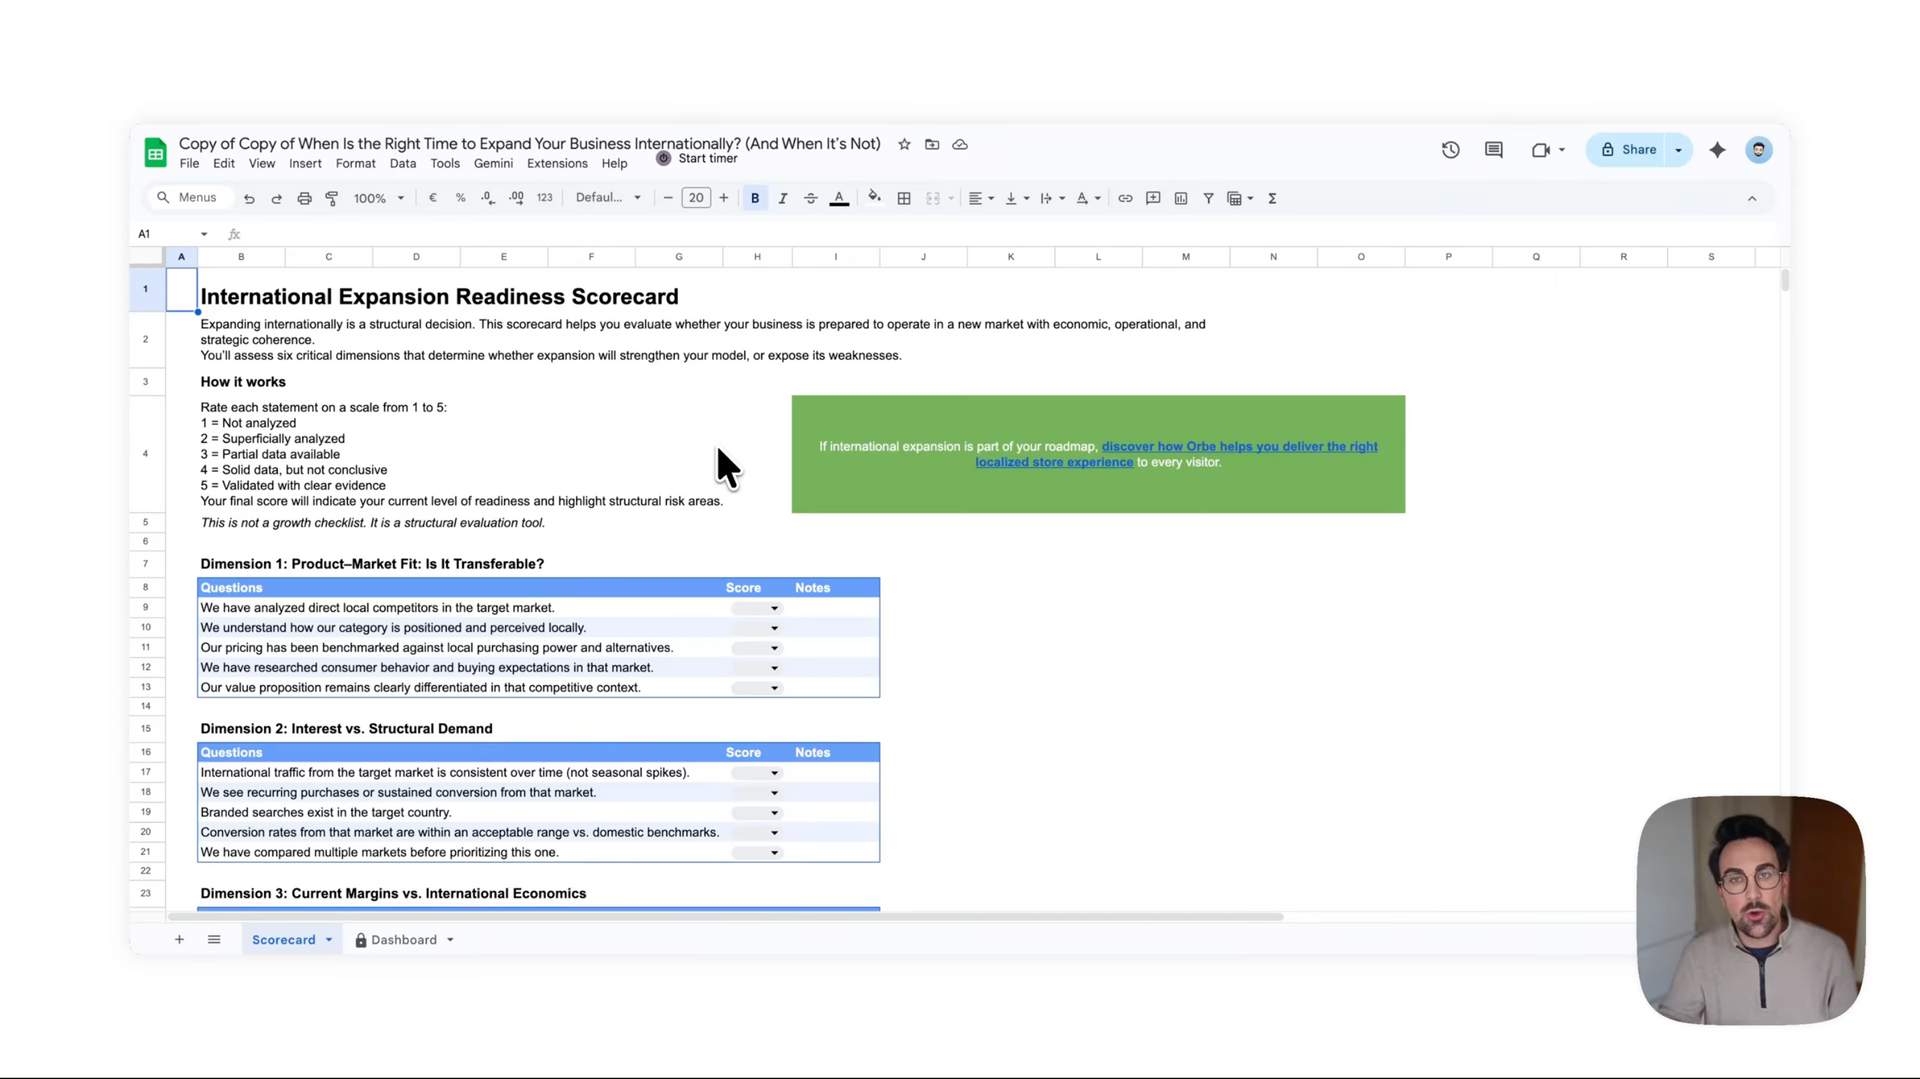1920x1079 pixels.
Task: Toggle Bold formatting
Action: [755, 199]
